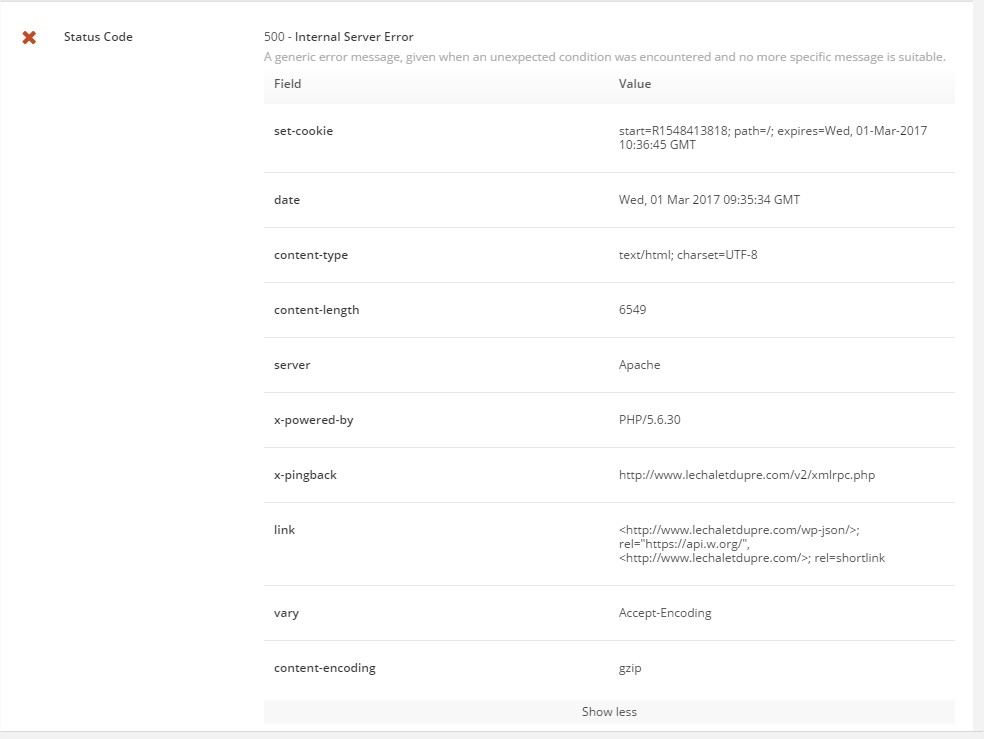Select the set-cookie field row
Image resolution: width=984 pixels, height=739 pixels.
coord(609,138)
